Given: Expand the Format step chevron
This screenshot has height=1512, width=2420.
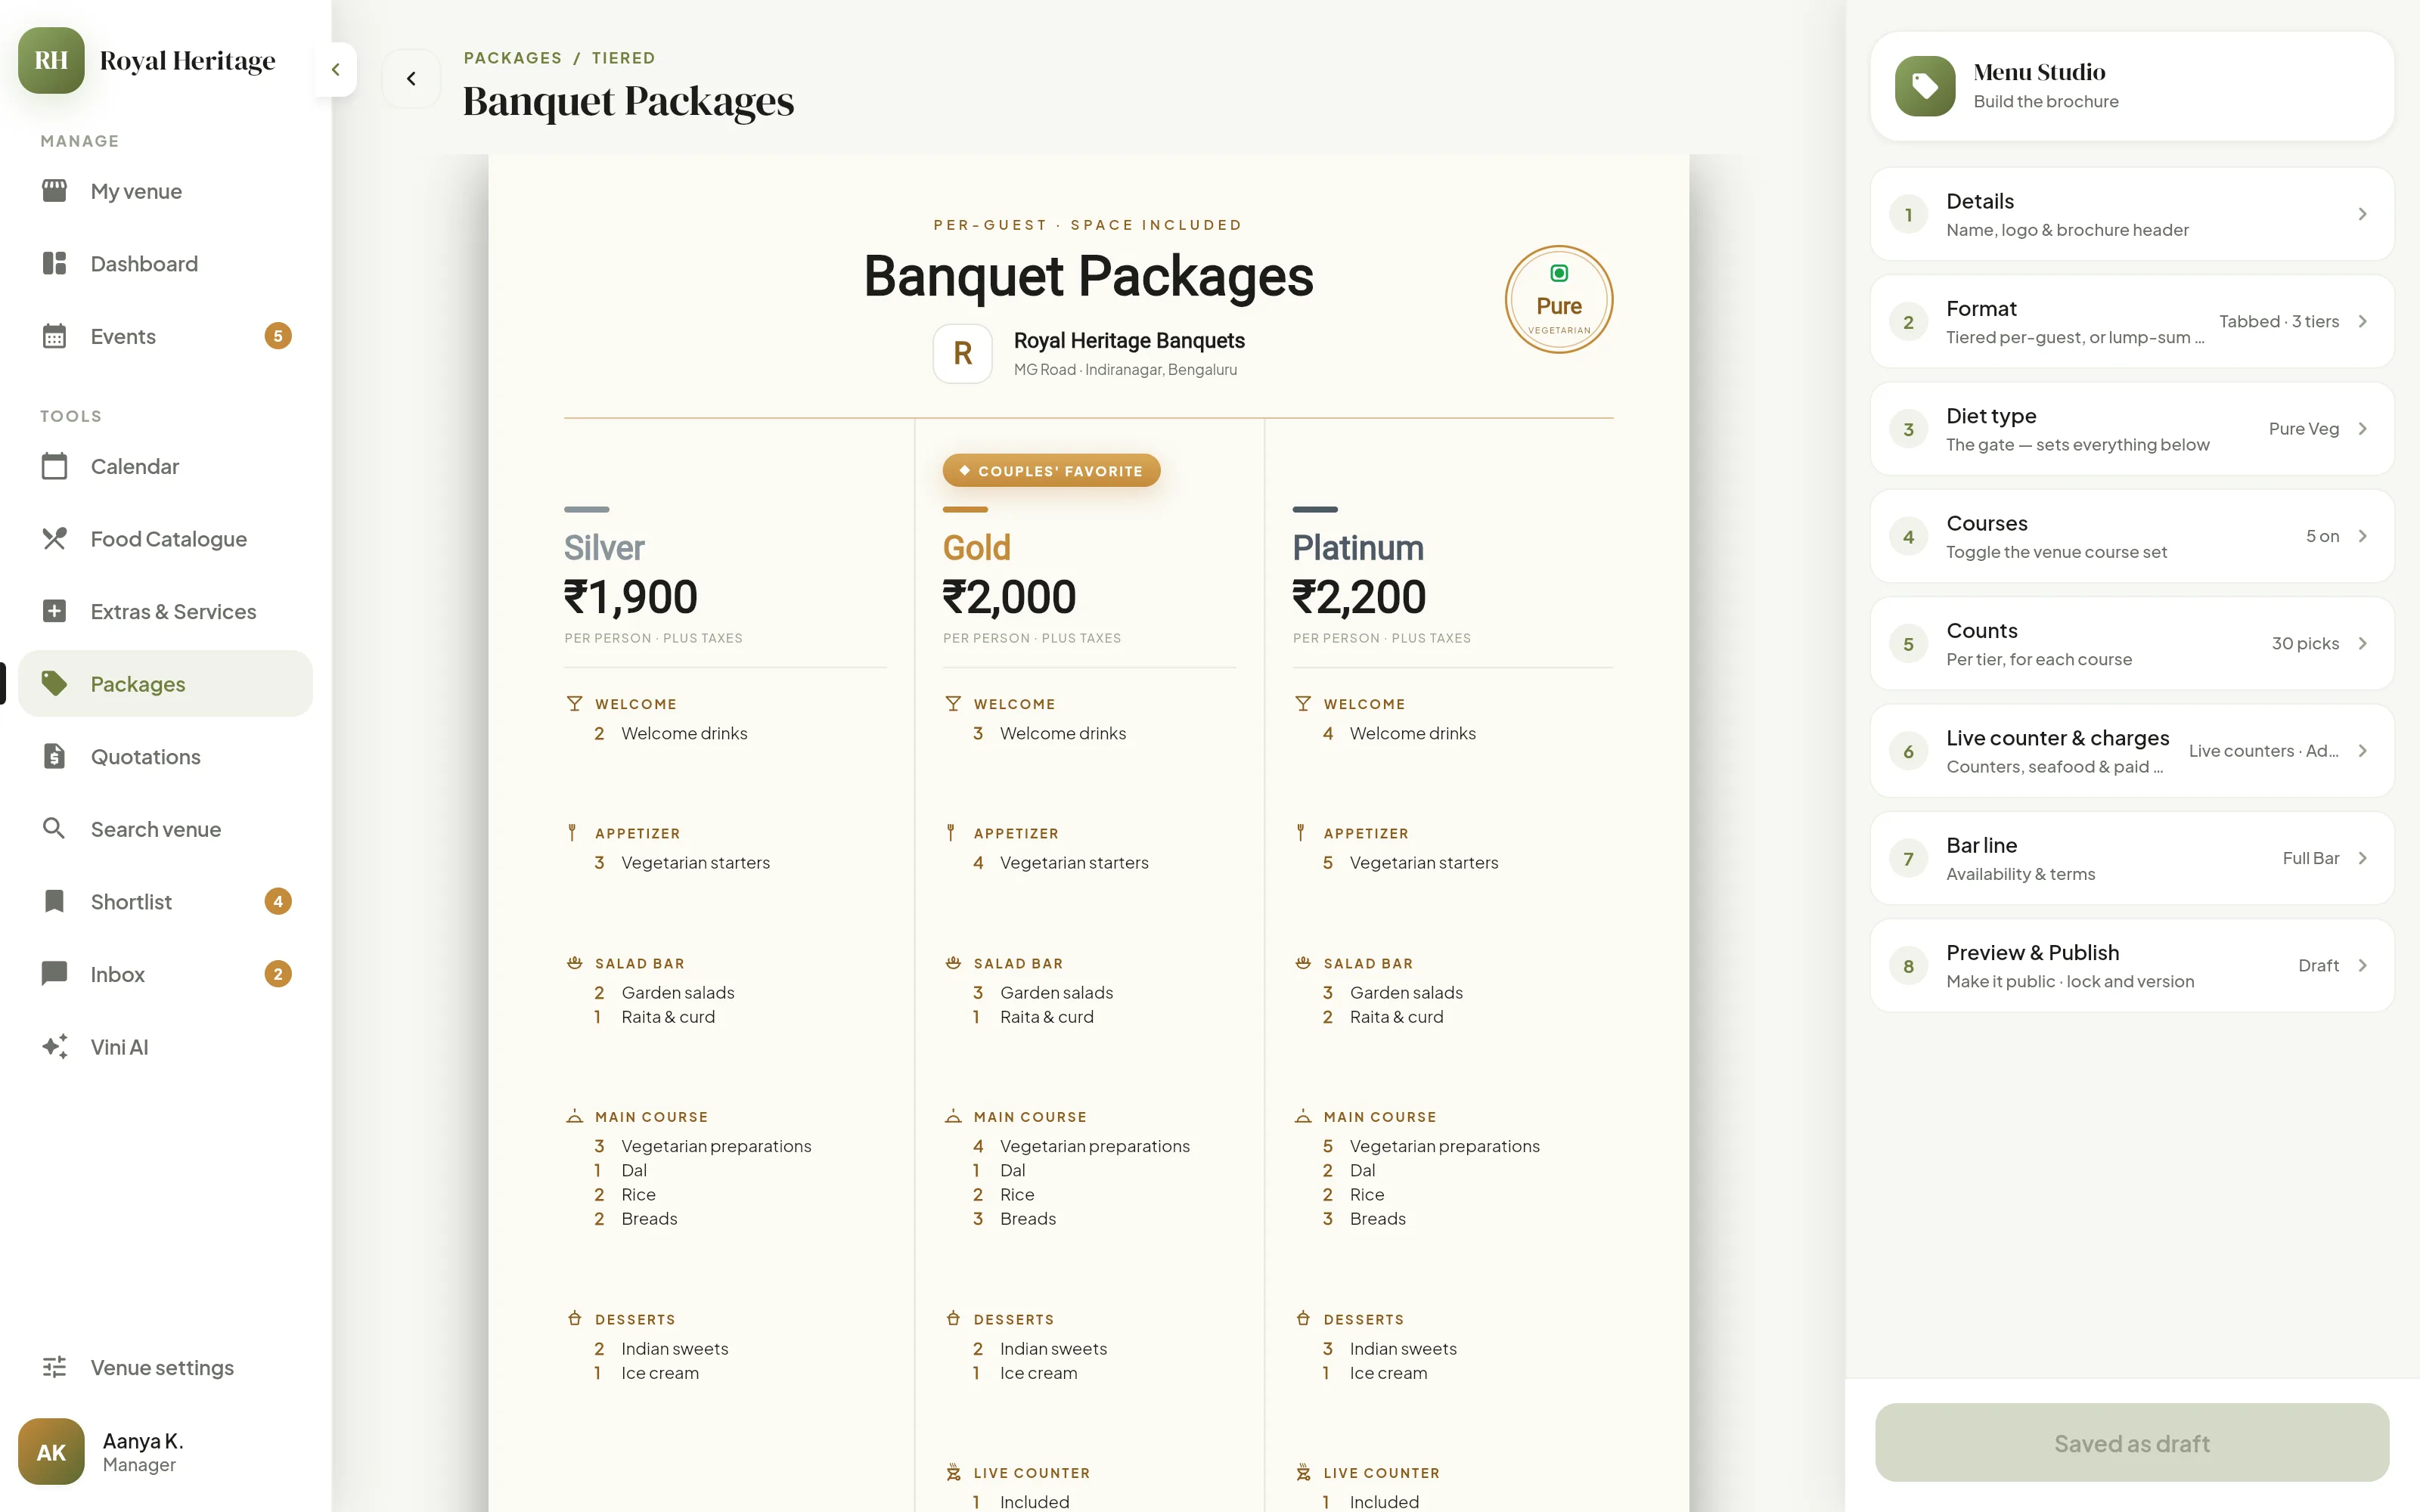Looking at the screenshot, I should coord(2362,321).
